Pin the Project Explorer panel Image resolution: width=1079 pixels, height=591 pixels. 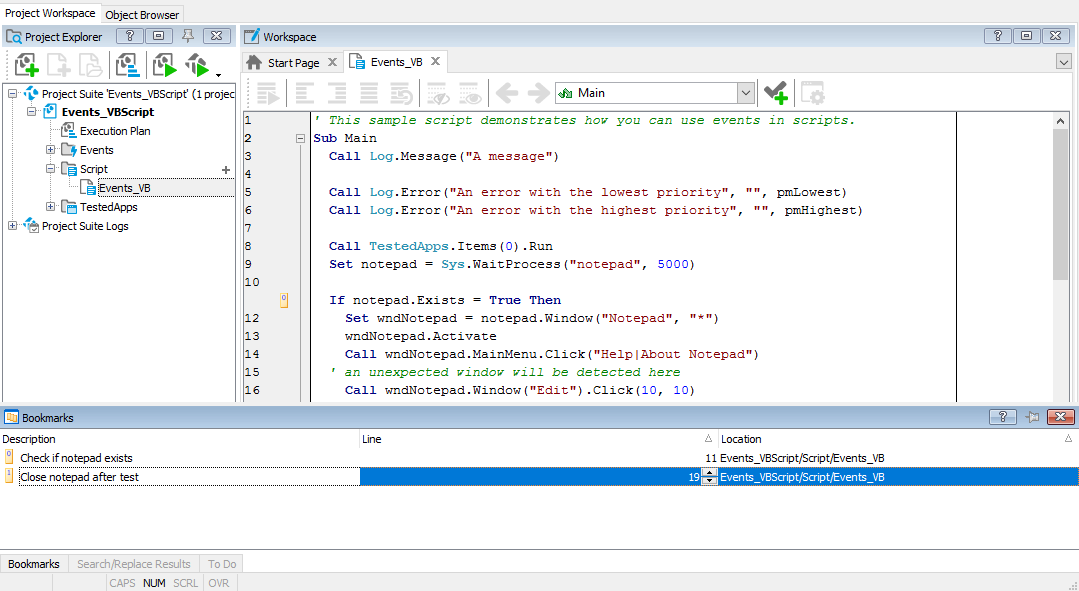[x=187, y=37]
